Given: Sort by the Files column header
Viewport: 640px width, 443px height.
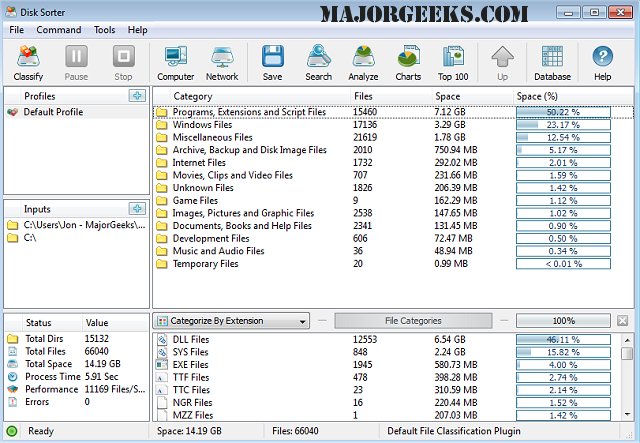Looking at the screenshot, I should pyautogui.click(x=391, y=96).
